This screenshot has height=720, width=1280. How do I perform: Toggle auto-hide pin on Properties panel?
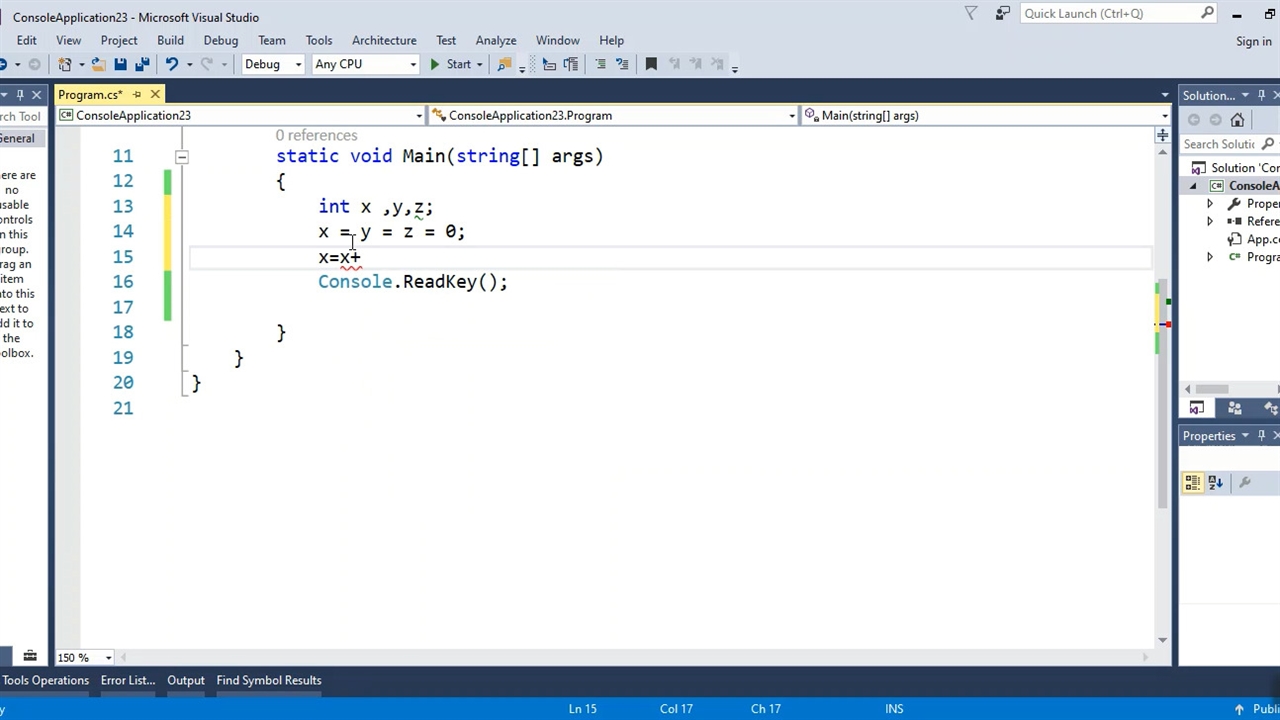(x=1261, y=435)
